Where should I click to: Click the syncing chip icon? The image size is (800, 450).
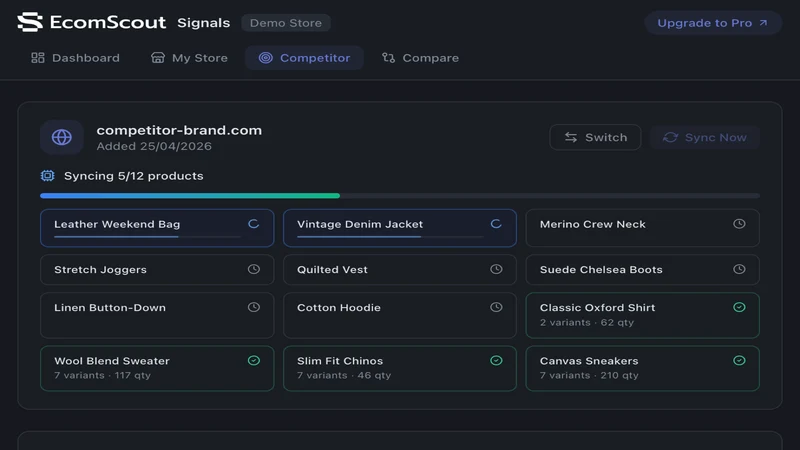pos(47,176)
